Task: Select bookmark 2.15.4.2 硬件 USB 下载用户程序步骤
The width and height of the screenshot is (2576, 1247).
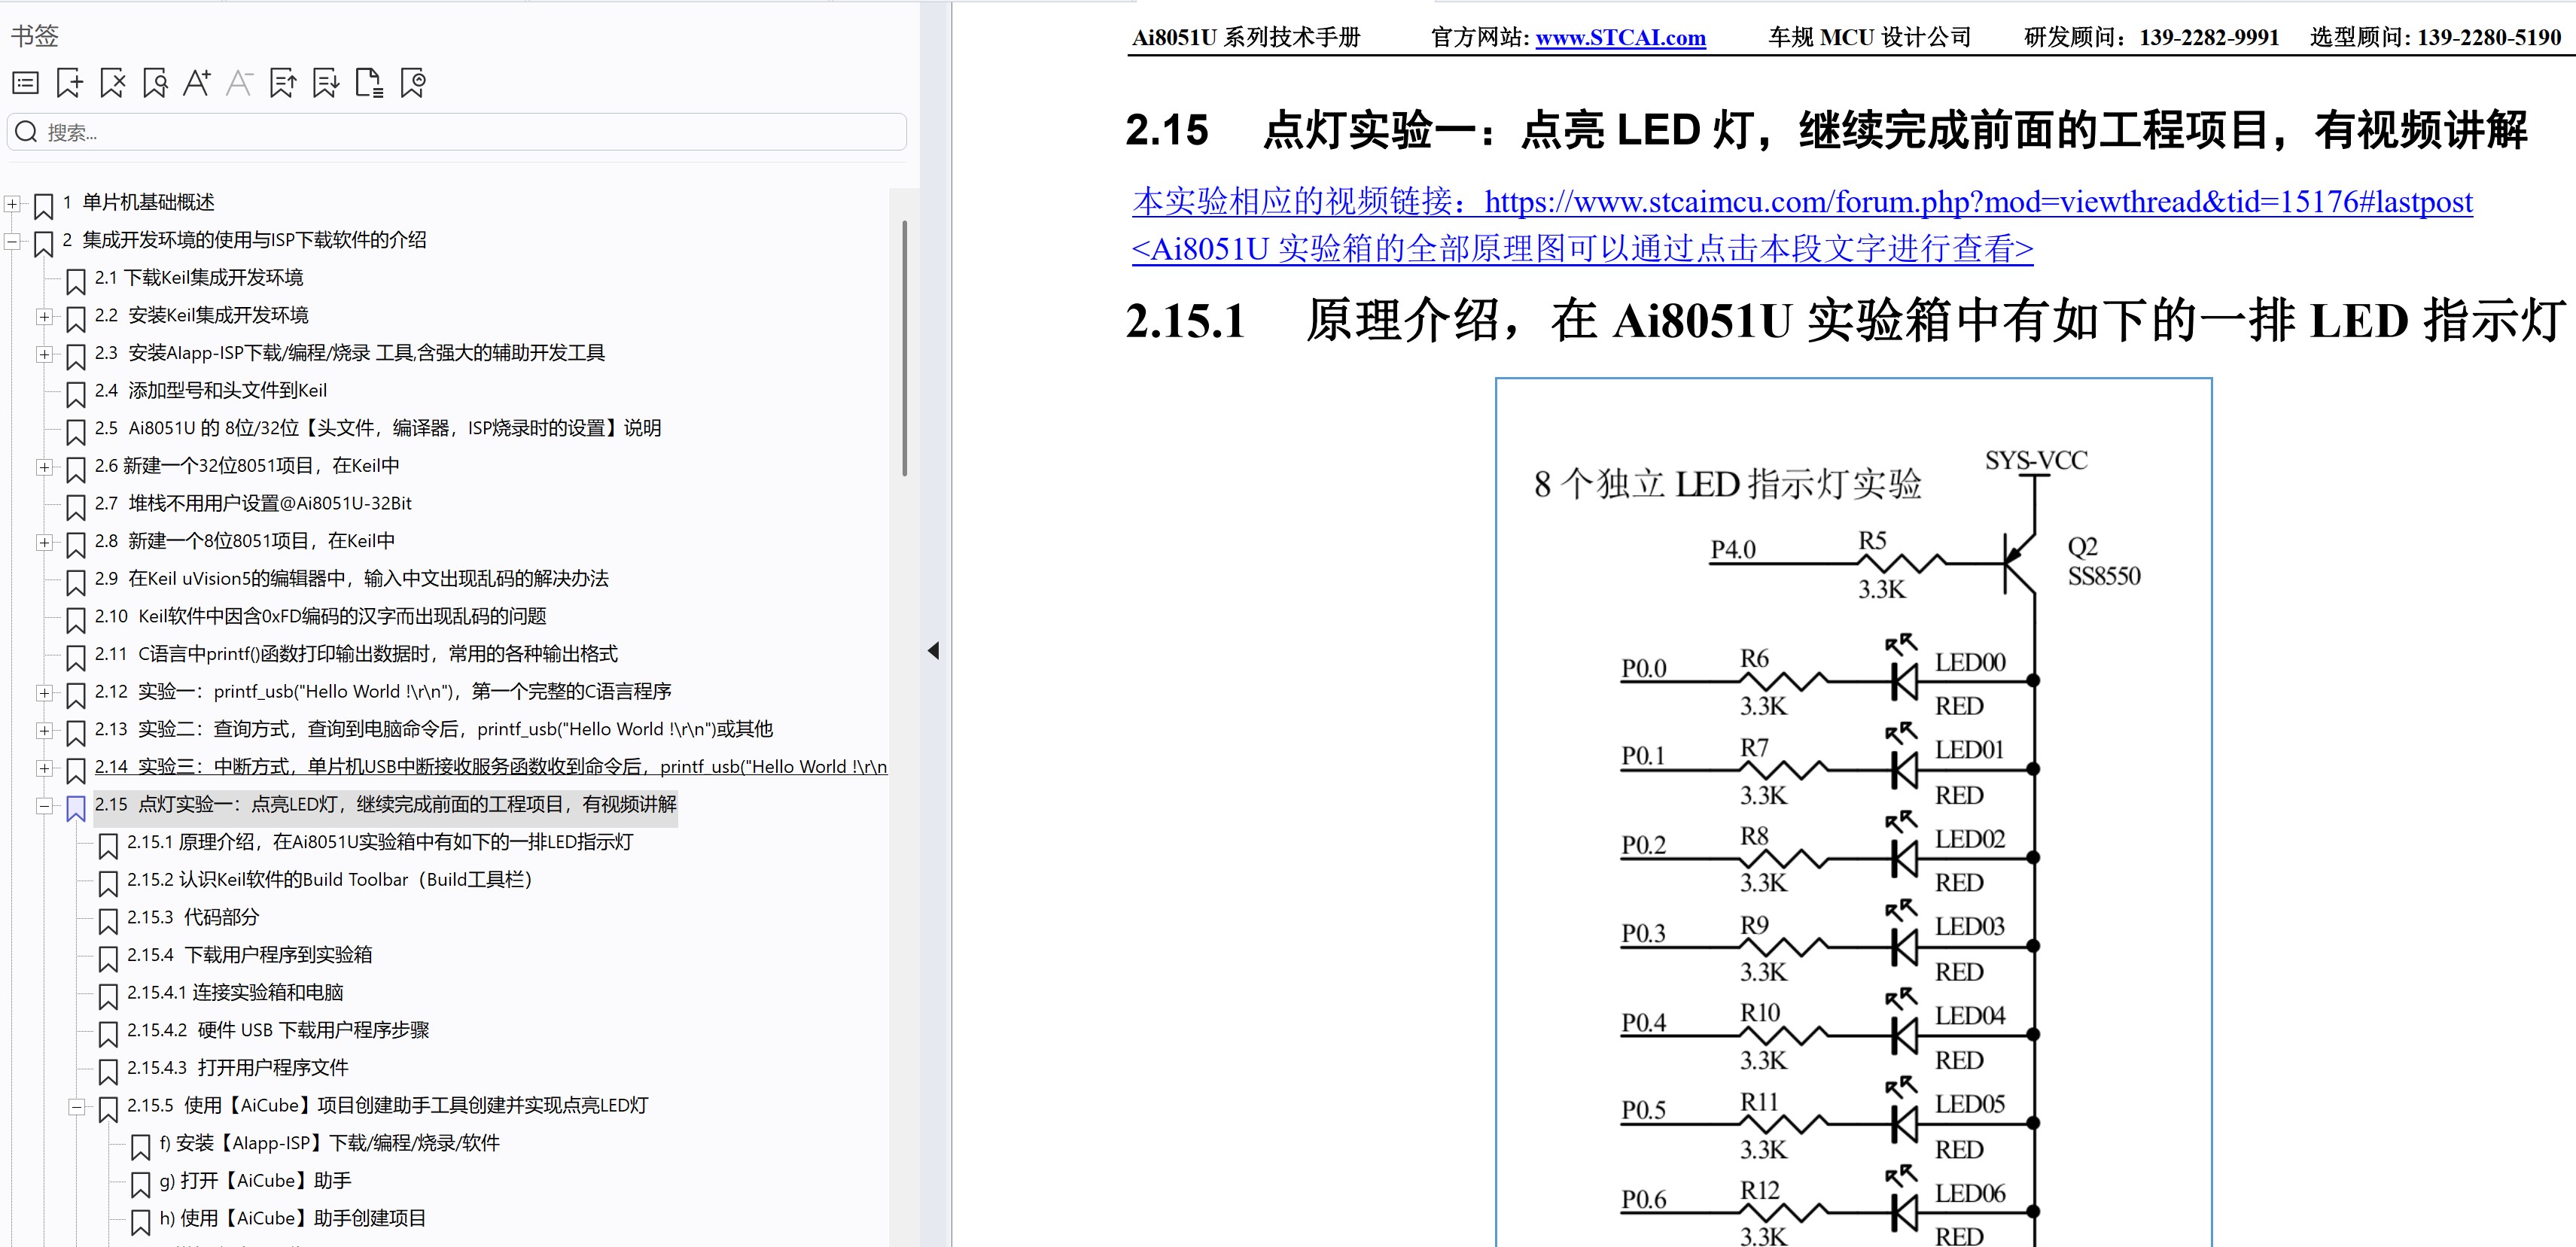Action: tap(278, 1030)
